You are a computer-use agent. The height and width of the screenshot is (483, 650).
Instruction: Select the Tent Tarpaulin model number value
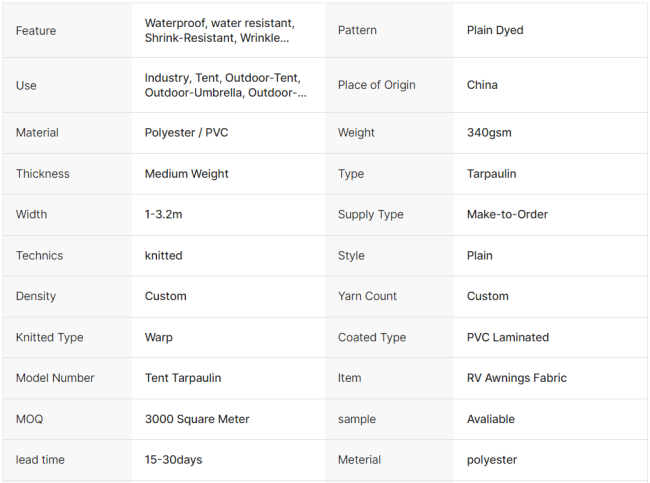(x=183, y=378)
